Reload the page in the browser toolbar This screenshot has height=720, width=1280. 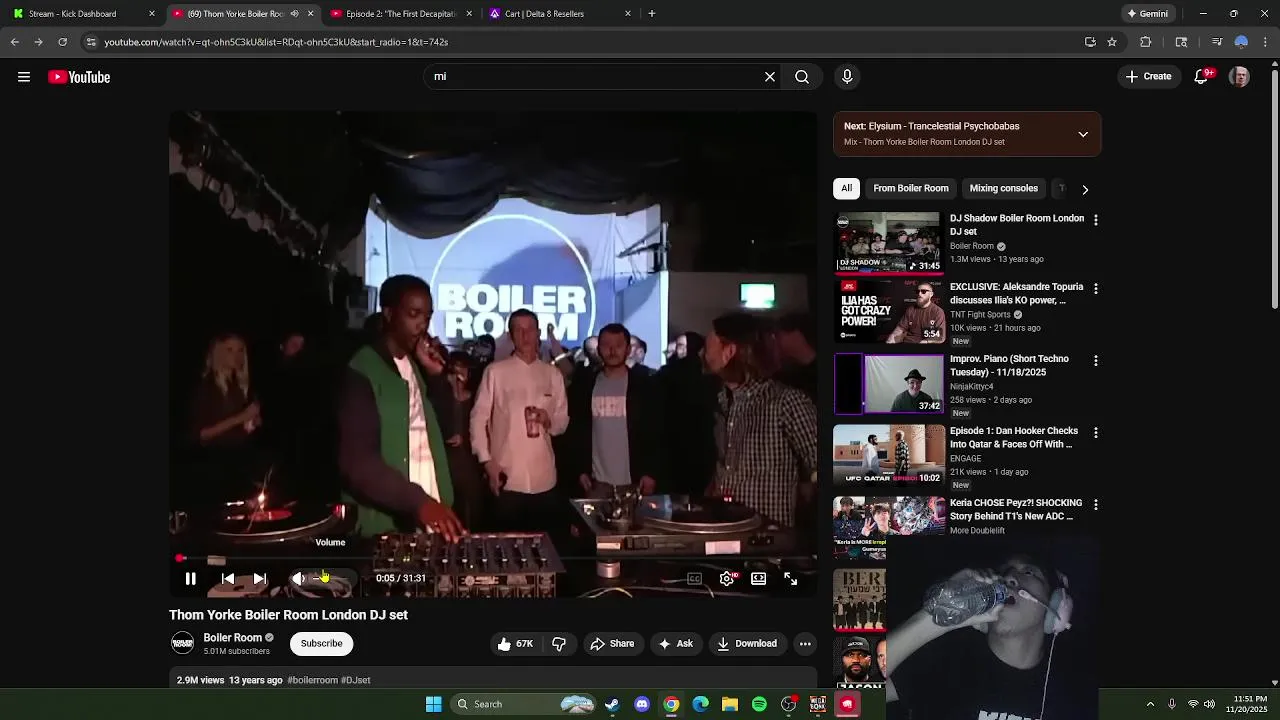pyautogui.click(x=62, y=42)
